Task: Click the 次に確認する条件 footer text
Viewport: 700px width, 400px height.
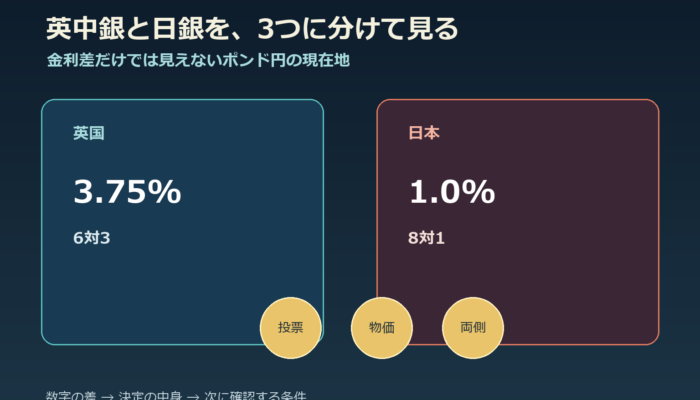Action: [x=255, y=396]
